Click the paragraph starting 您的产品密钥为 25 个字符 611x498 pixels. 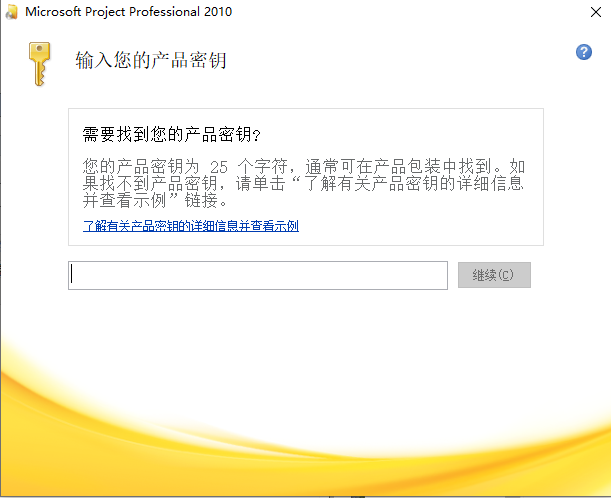point(304,183)
